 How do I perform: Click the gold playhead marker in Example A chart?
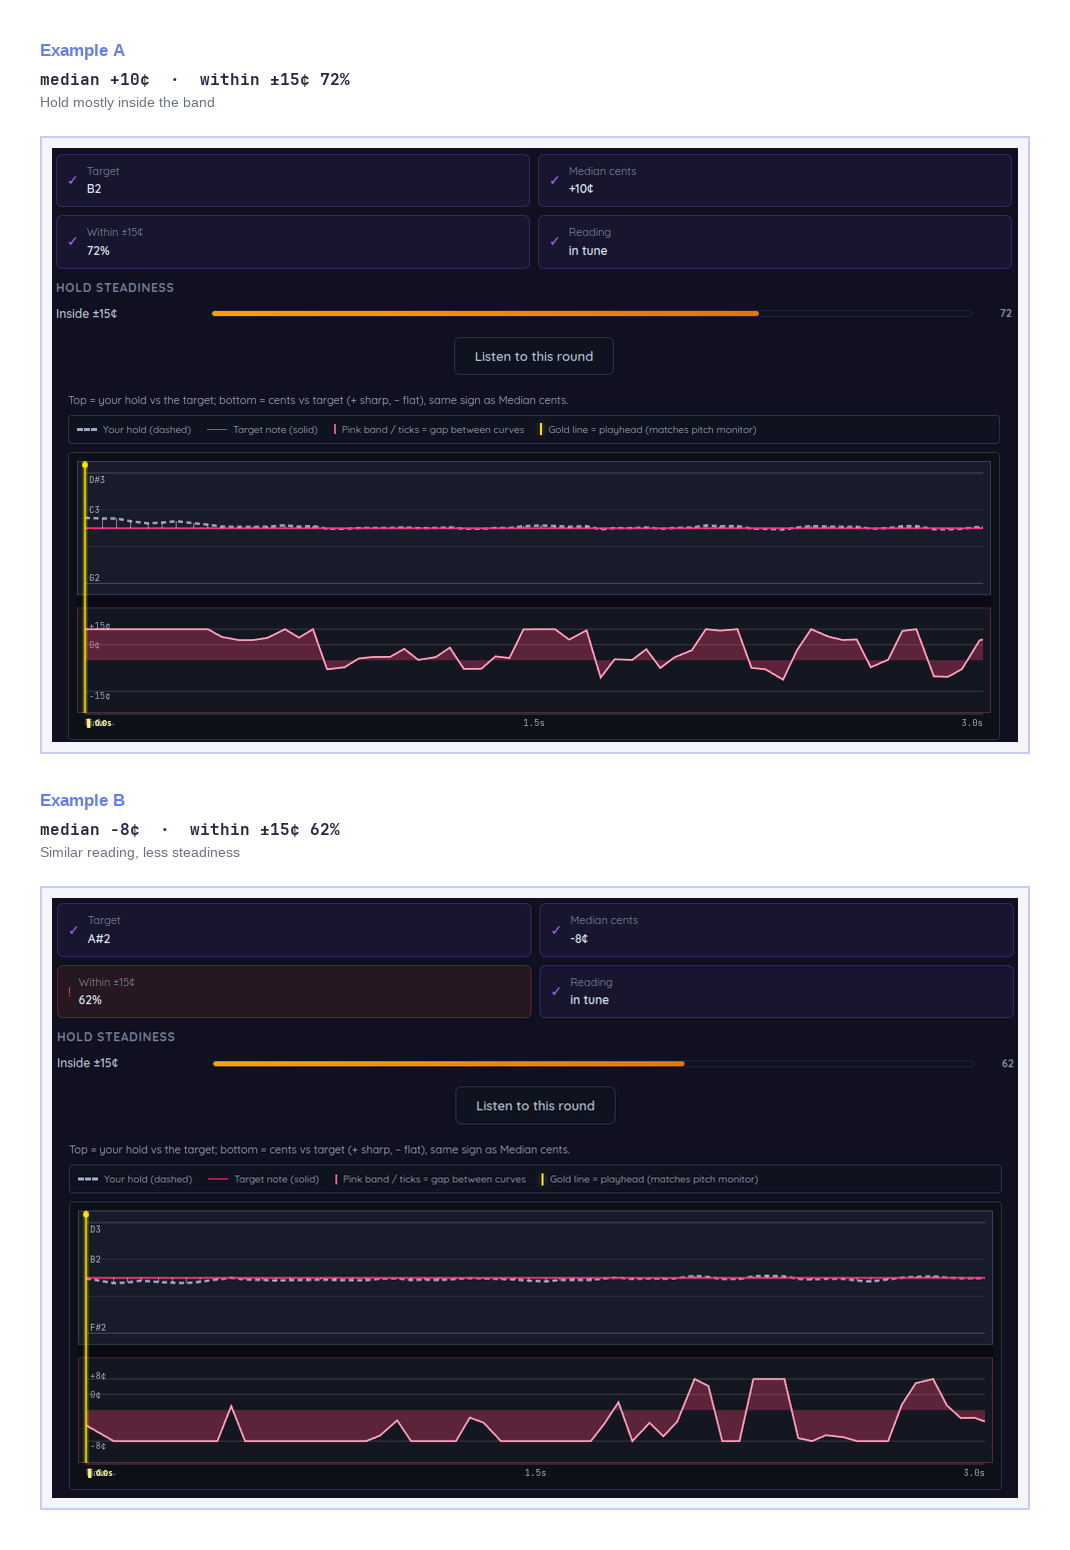tap(85, 465)
